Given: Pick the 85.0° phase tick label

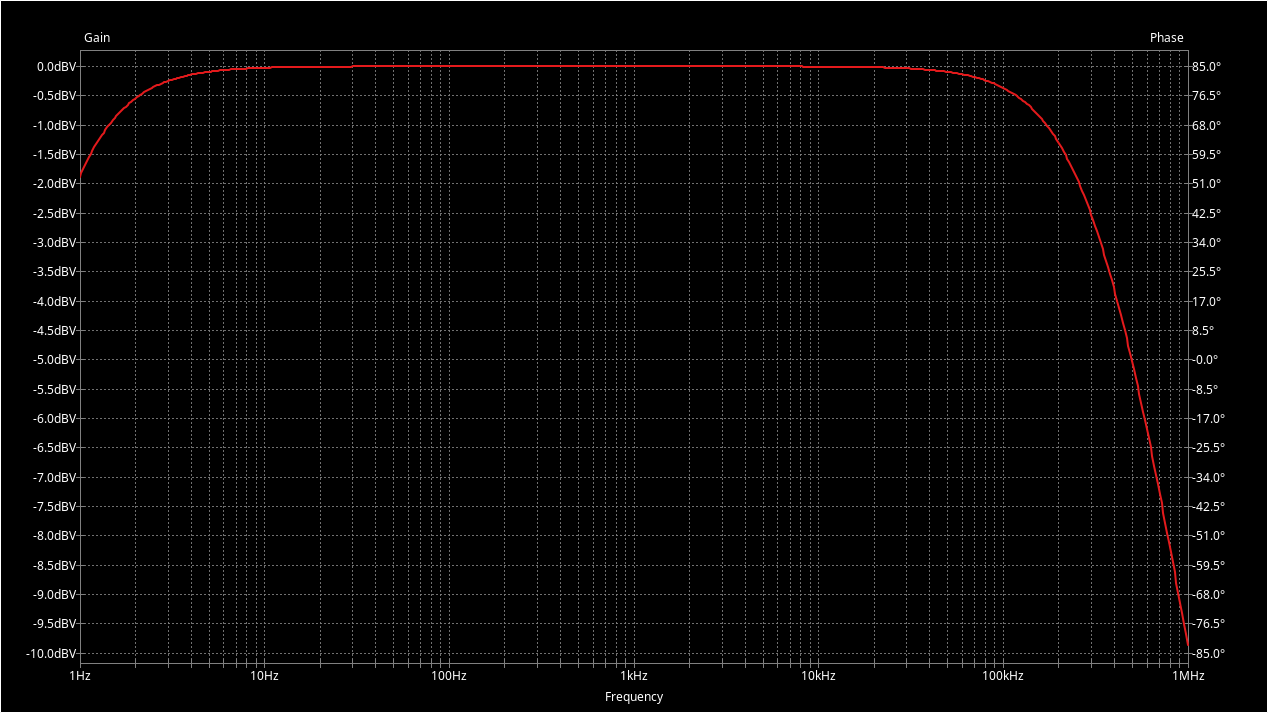Looking at the screenshot, I should pos(1207,67).
